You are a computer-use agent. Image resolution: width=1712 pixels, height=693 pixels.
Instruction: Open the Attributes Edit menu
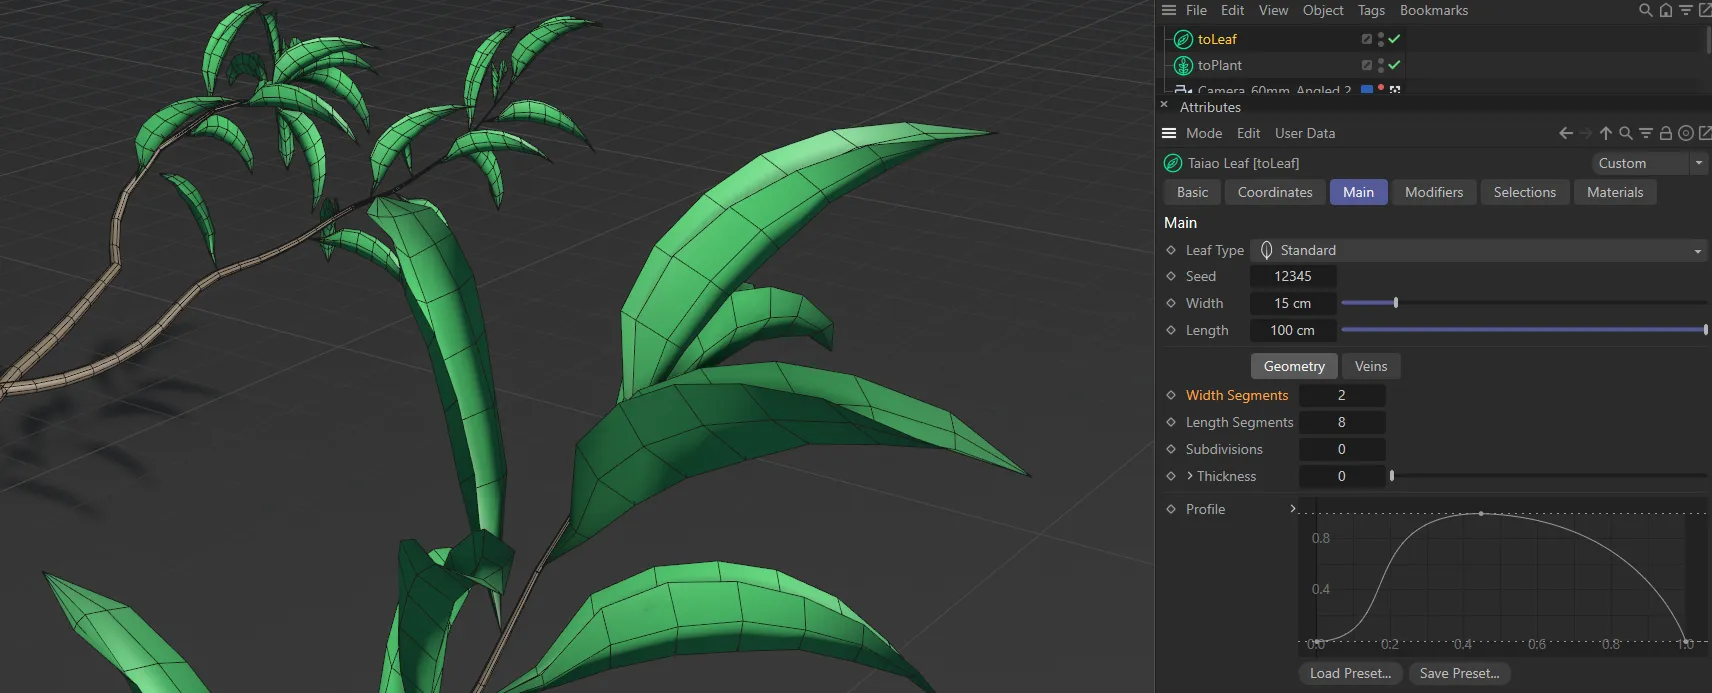point(1248,133)
